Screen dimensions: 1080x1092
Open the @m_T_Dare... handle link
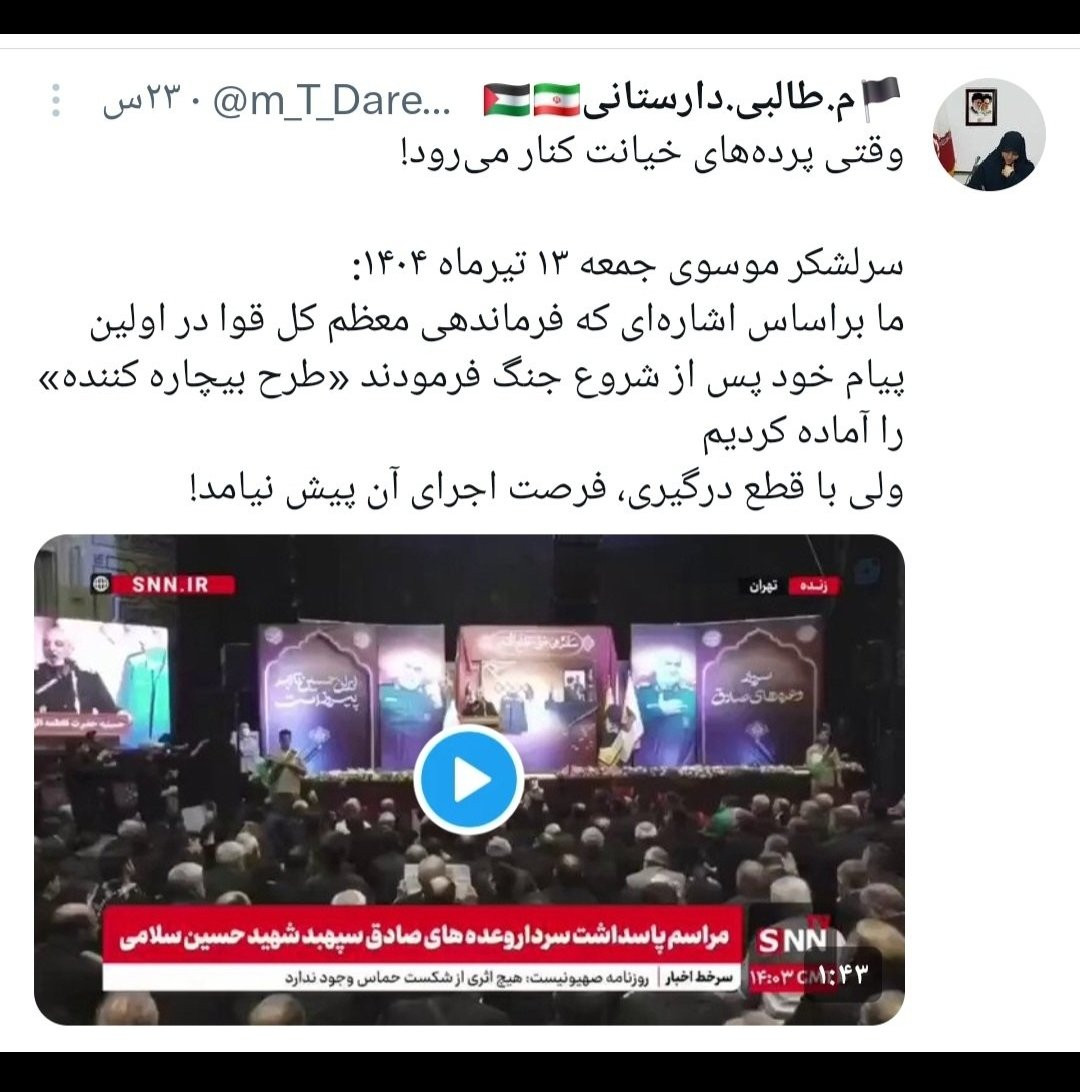[x=331, y=101]
